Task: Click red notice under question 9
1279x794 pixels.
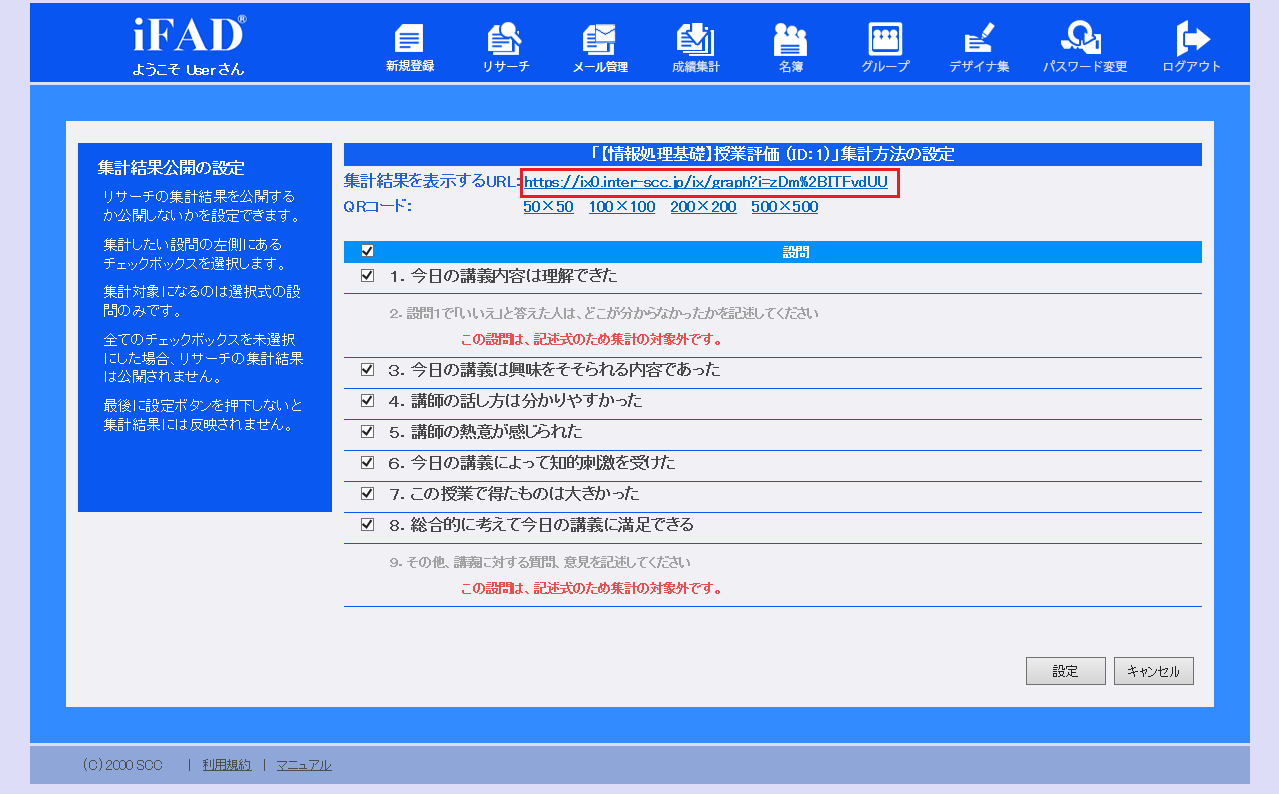Action: click(x=592, y=588)
